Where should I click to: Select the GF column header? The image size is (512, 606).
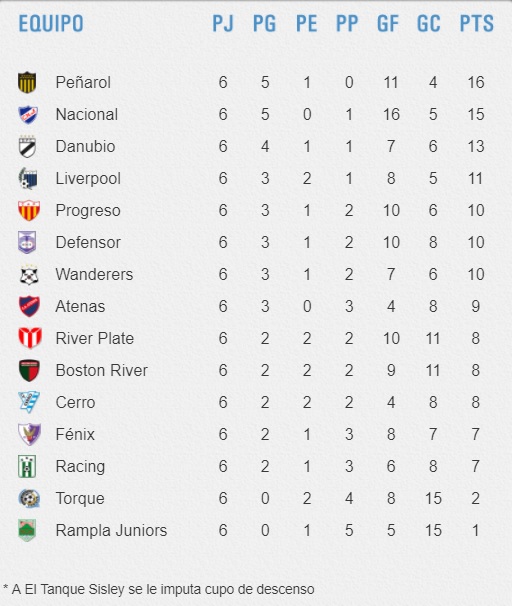[x=388, y=23]
